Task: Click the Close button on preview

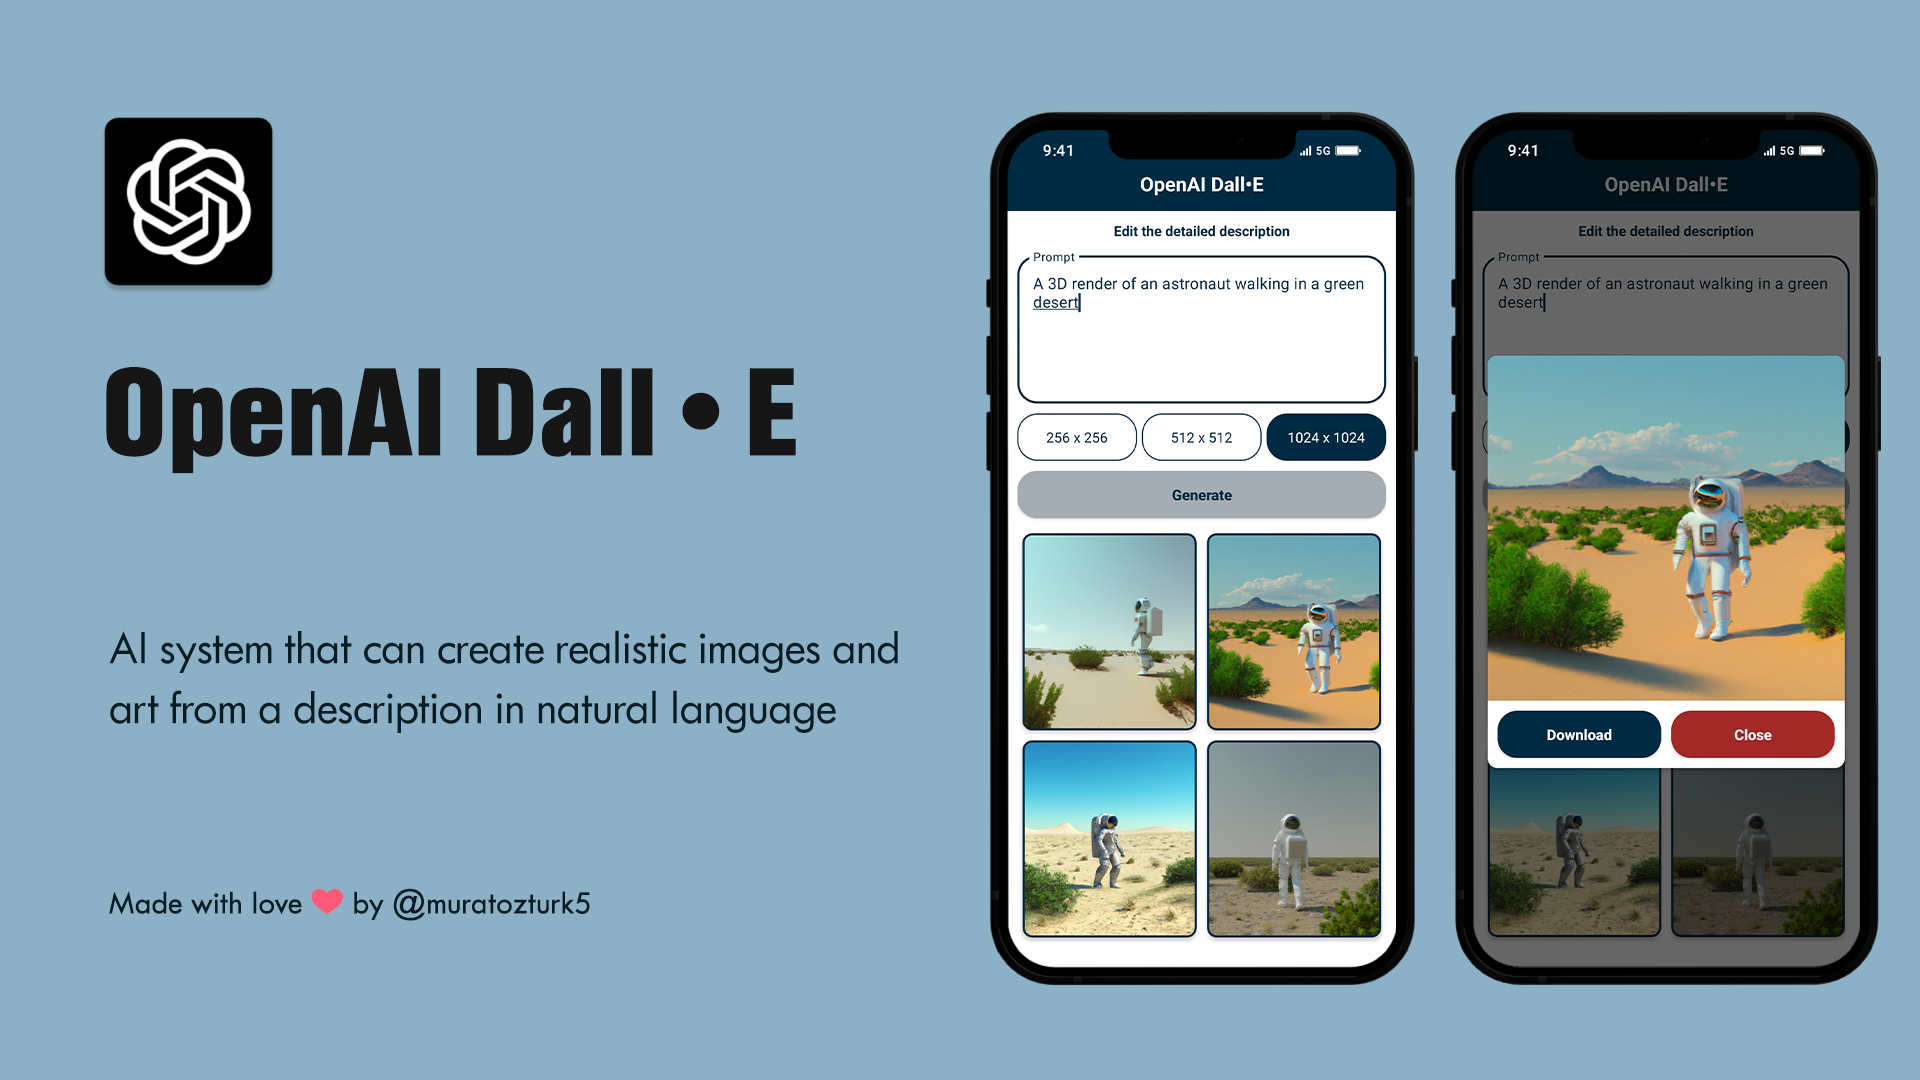Action: (x=1753, y=735)
